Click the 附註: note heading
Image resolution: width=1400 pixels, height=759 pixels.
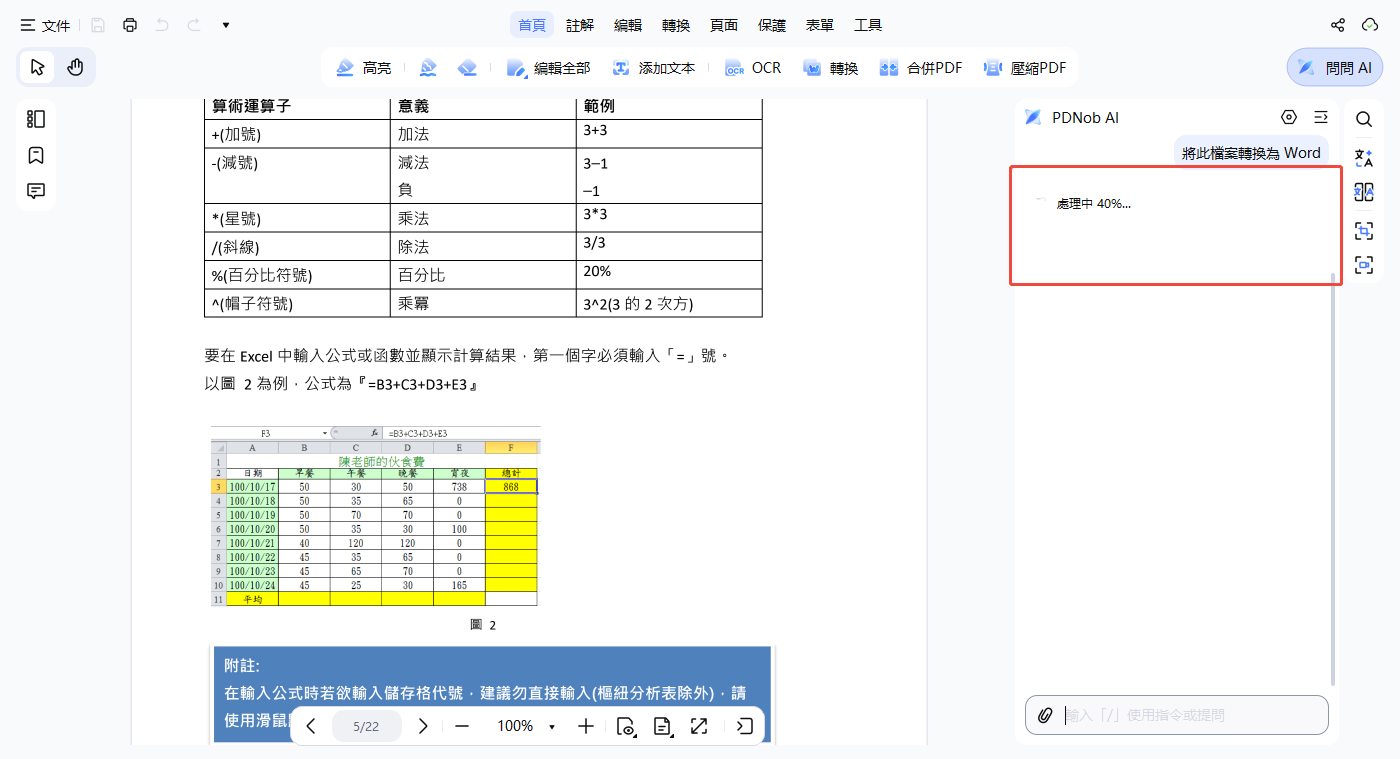pyautogui.click(x=242, y=666)
